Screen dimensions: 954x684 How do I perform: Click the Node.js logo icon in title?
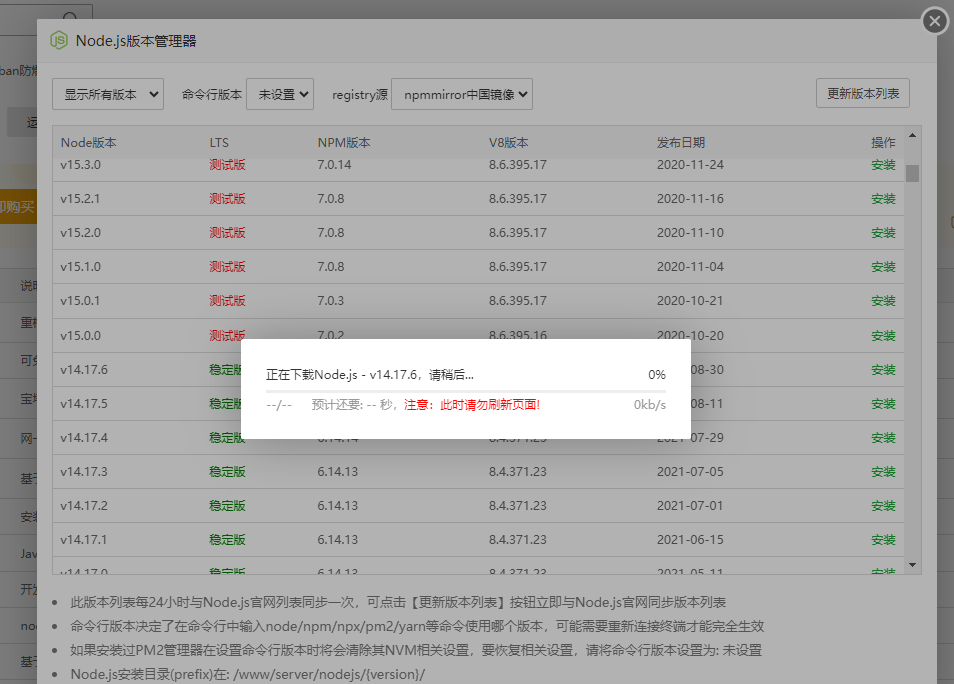[59, 41]
